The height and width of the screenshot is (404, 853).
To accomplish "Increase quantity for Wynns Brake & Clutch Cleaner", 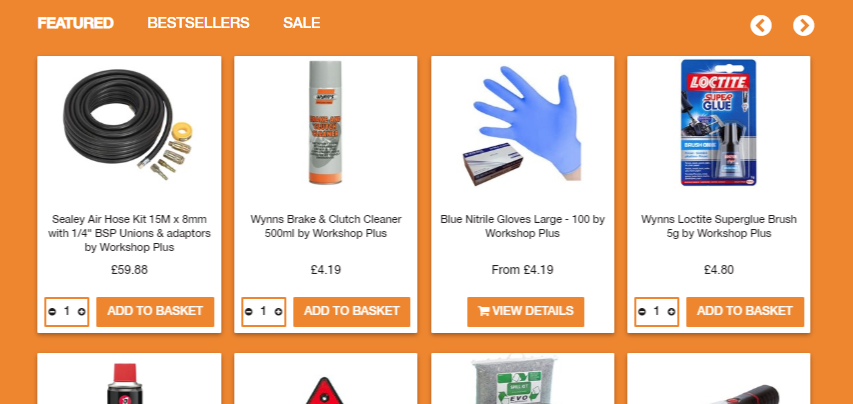I will point(279,312).
